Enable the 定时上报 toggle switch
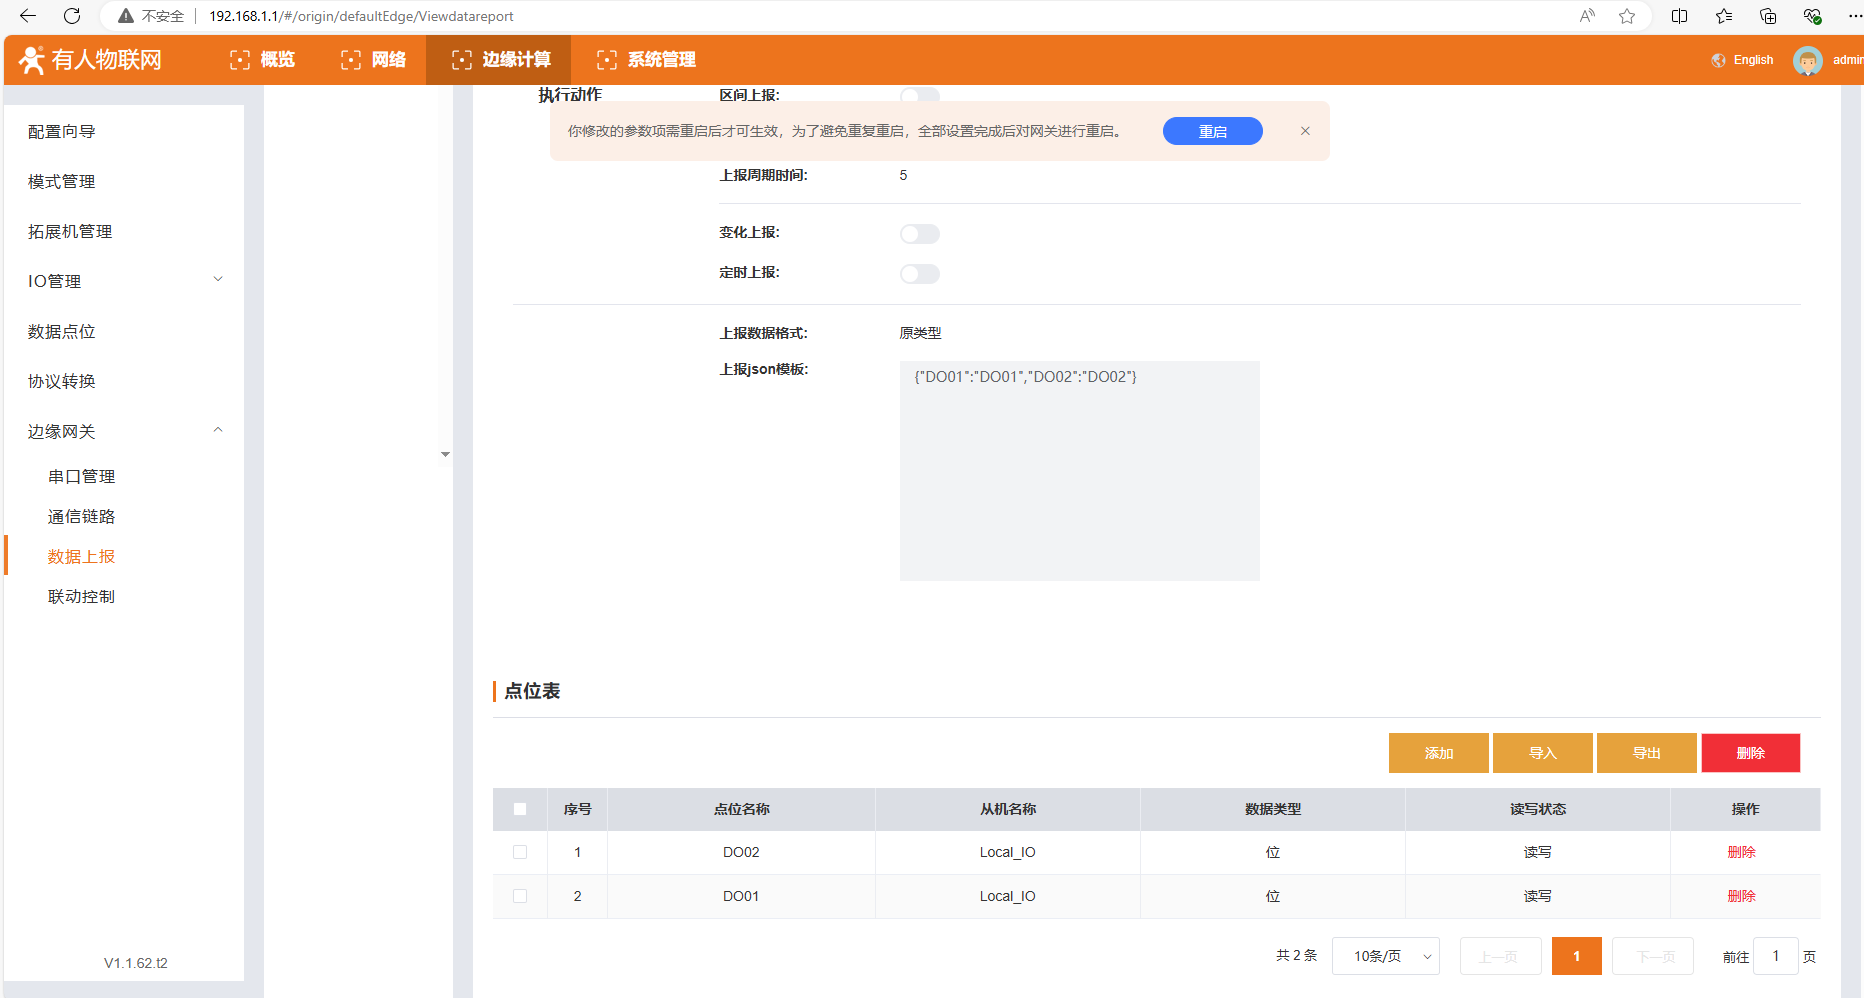Screen dimensions: 1864x998 point(919,274)
